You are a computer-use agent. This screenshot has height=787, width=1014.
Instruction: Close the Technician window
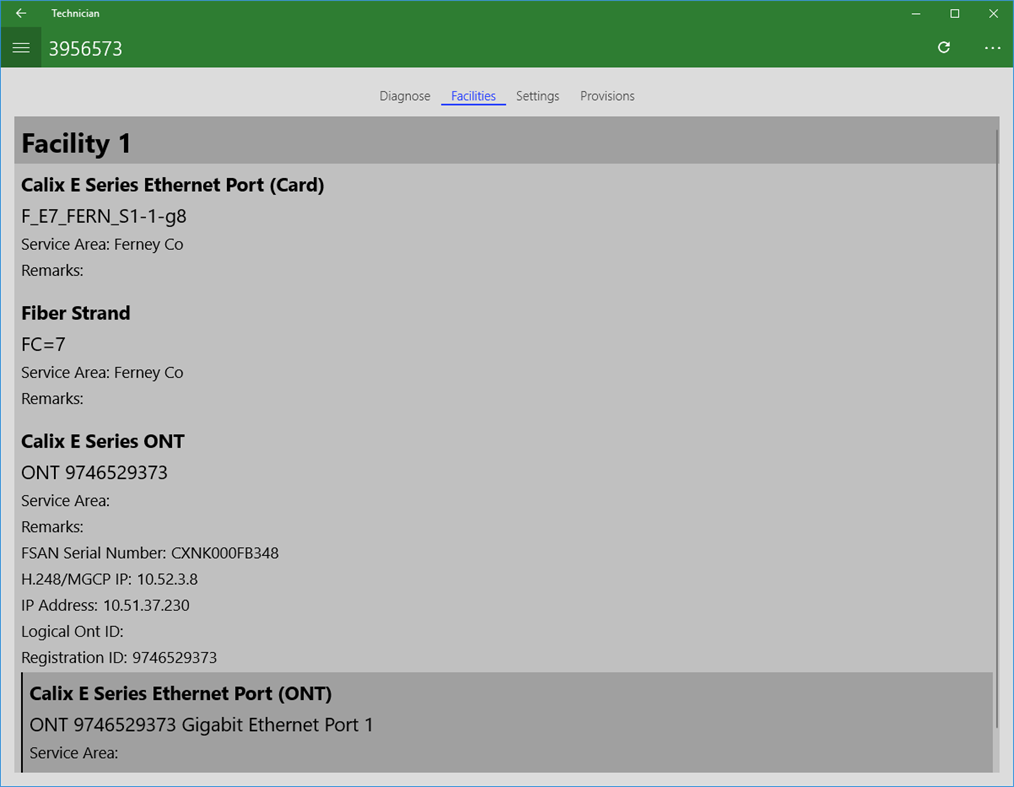[993, 14]
